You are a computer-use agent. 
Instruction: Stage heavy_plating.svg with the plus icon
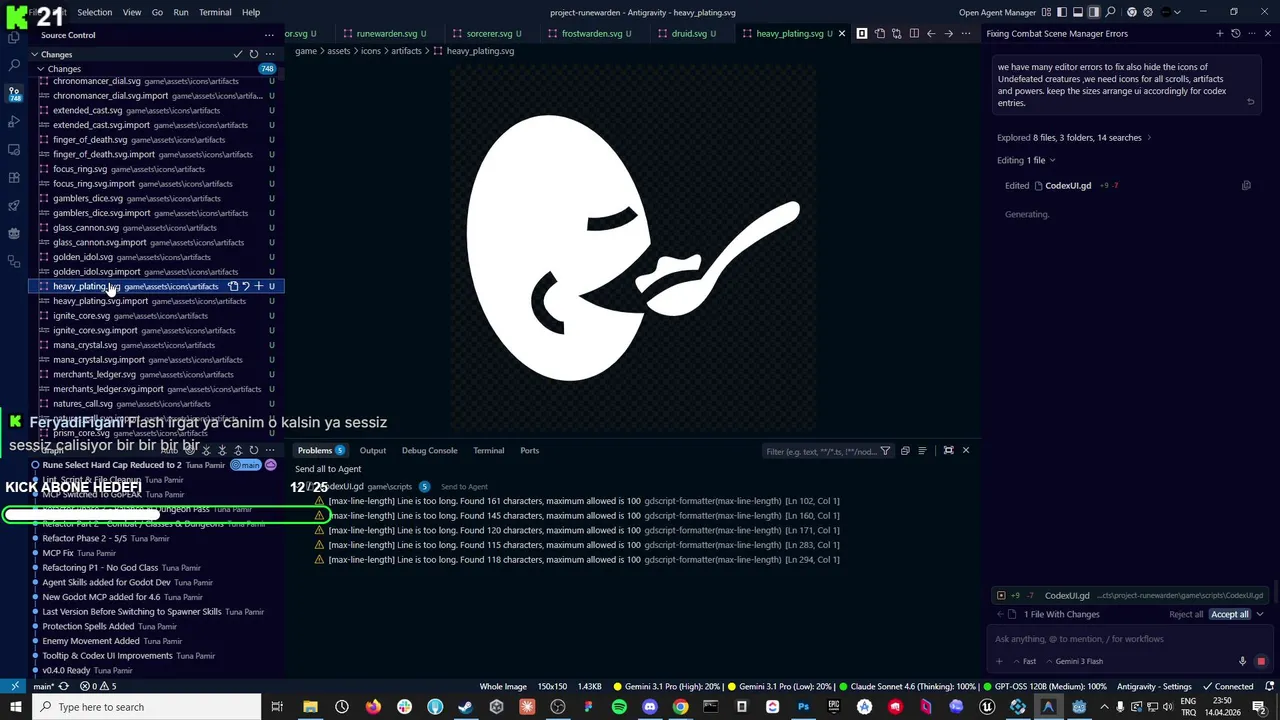[x=258, y=286]
